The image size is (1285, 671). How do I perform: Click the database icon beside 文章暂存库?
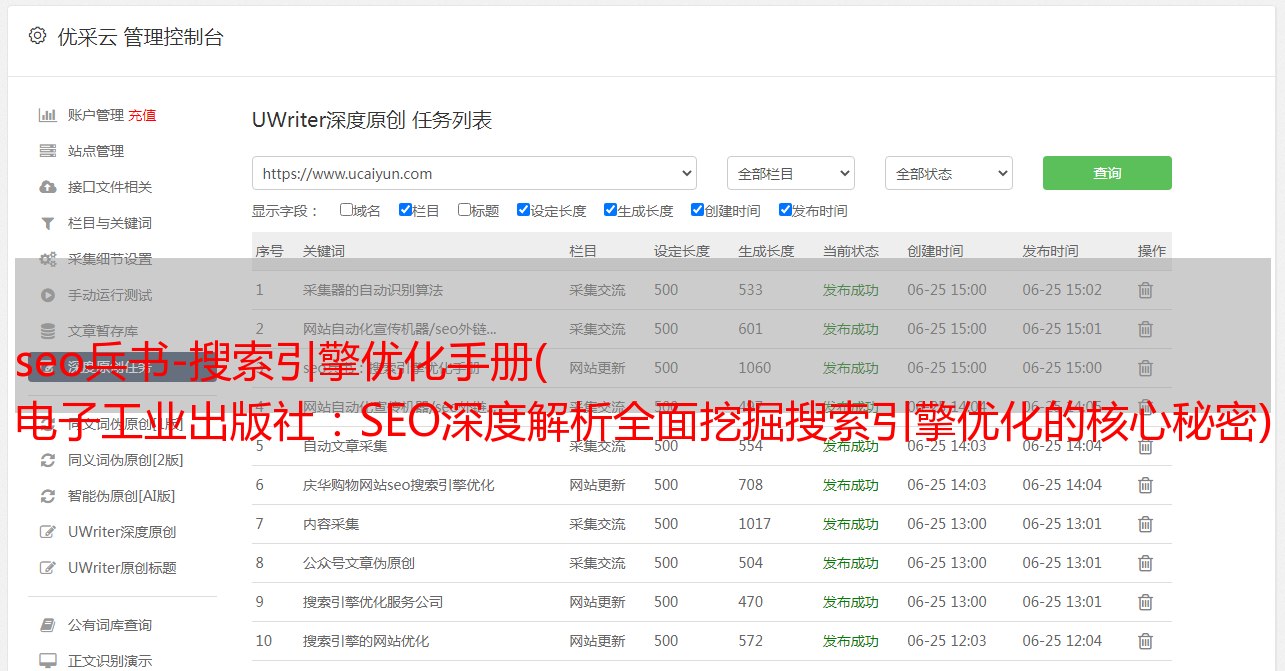coord(47,331)
